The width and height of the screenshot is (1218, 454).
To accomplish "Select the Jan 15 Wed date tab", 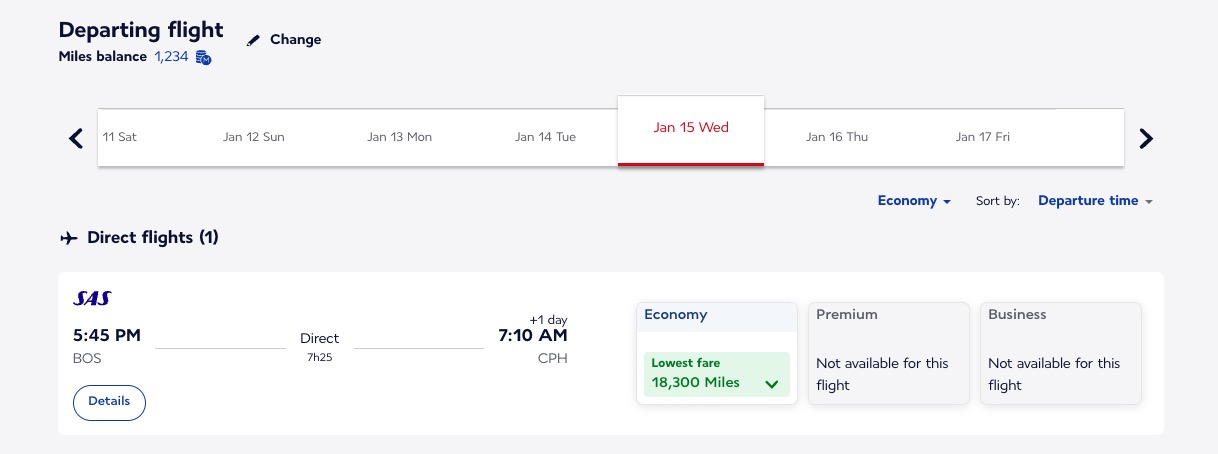I will point(691,128).
